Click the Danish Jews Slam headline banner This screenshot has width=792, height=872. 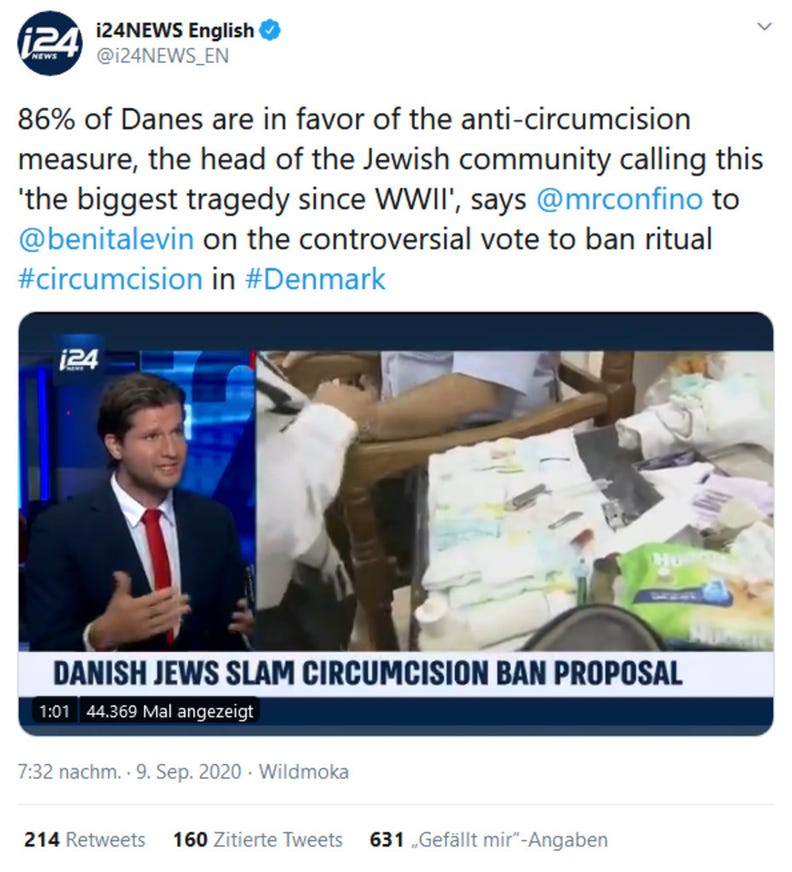[368, 673]
